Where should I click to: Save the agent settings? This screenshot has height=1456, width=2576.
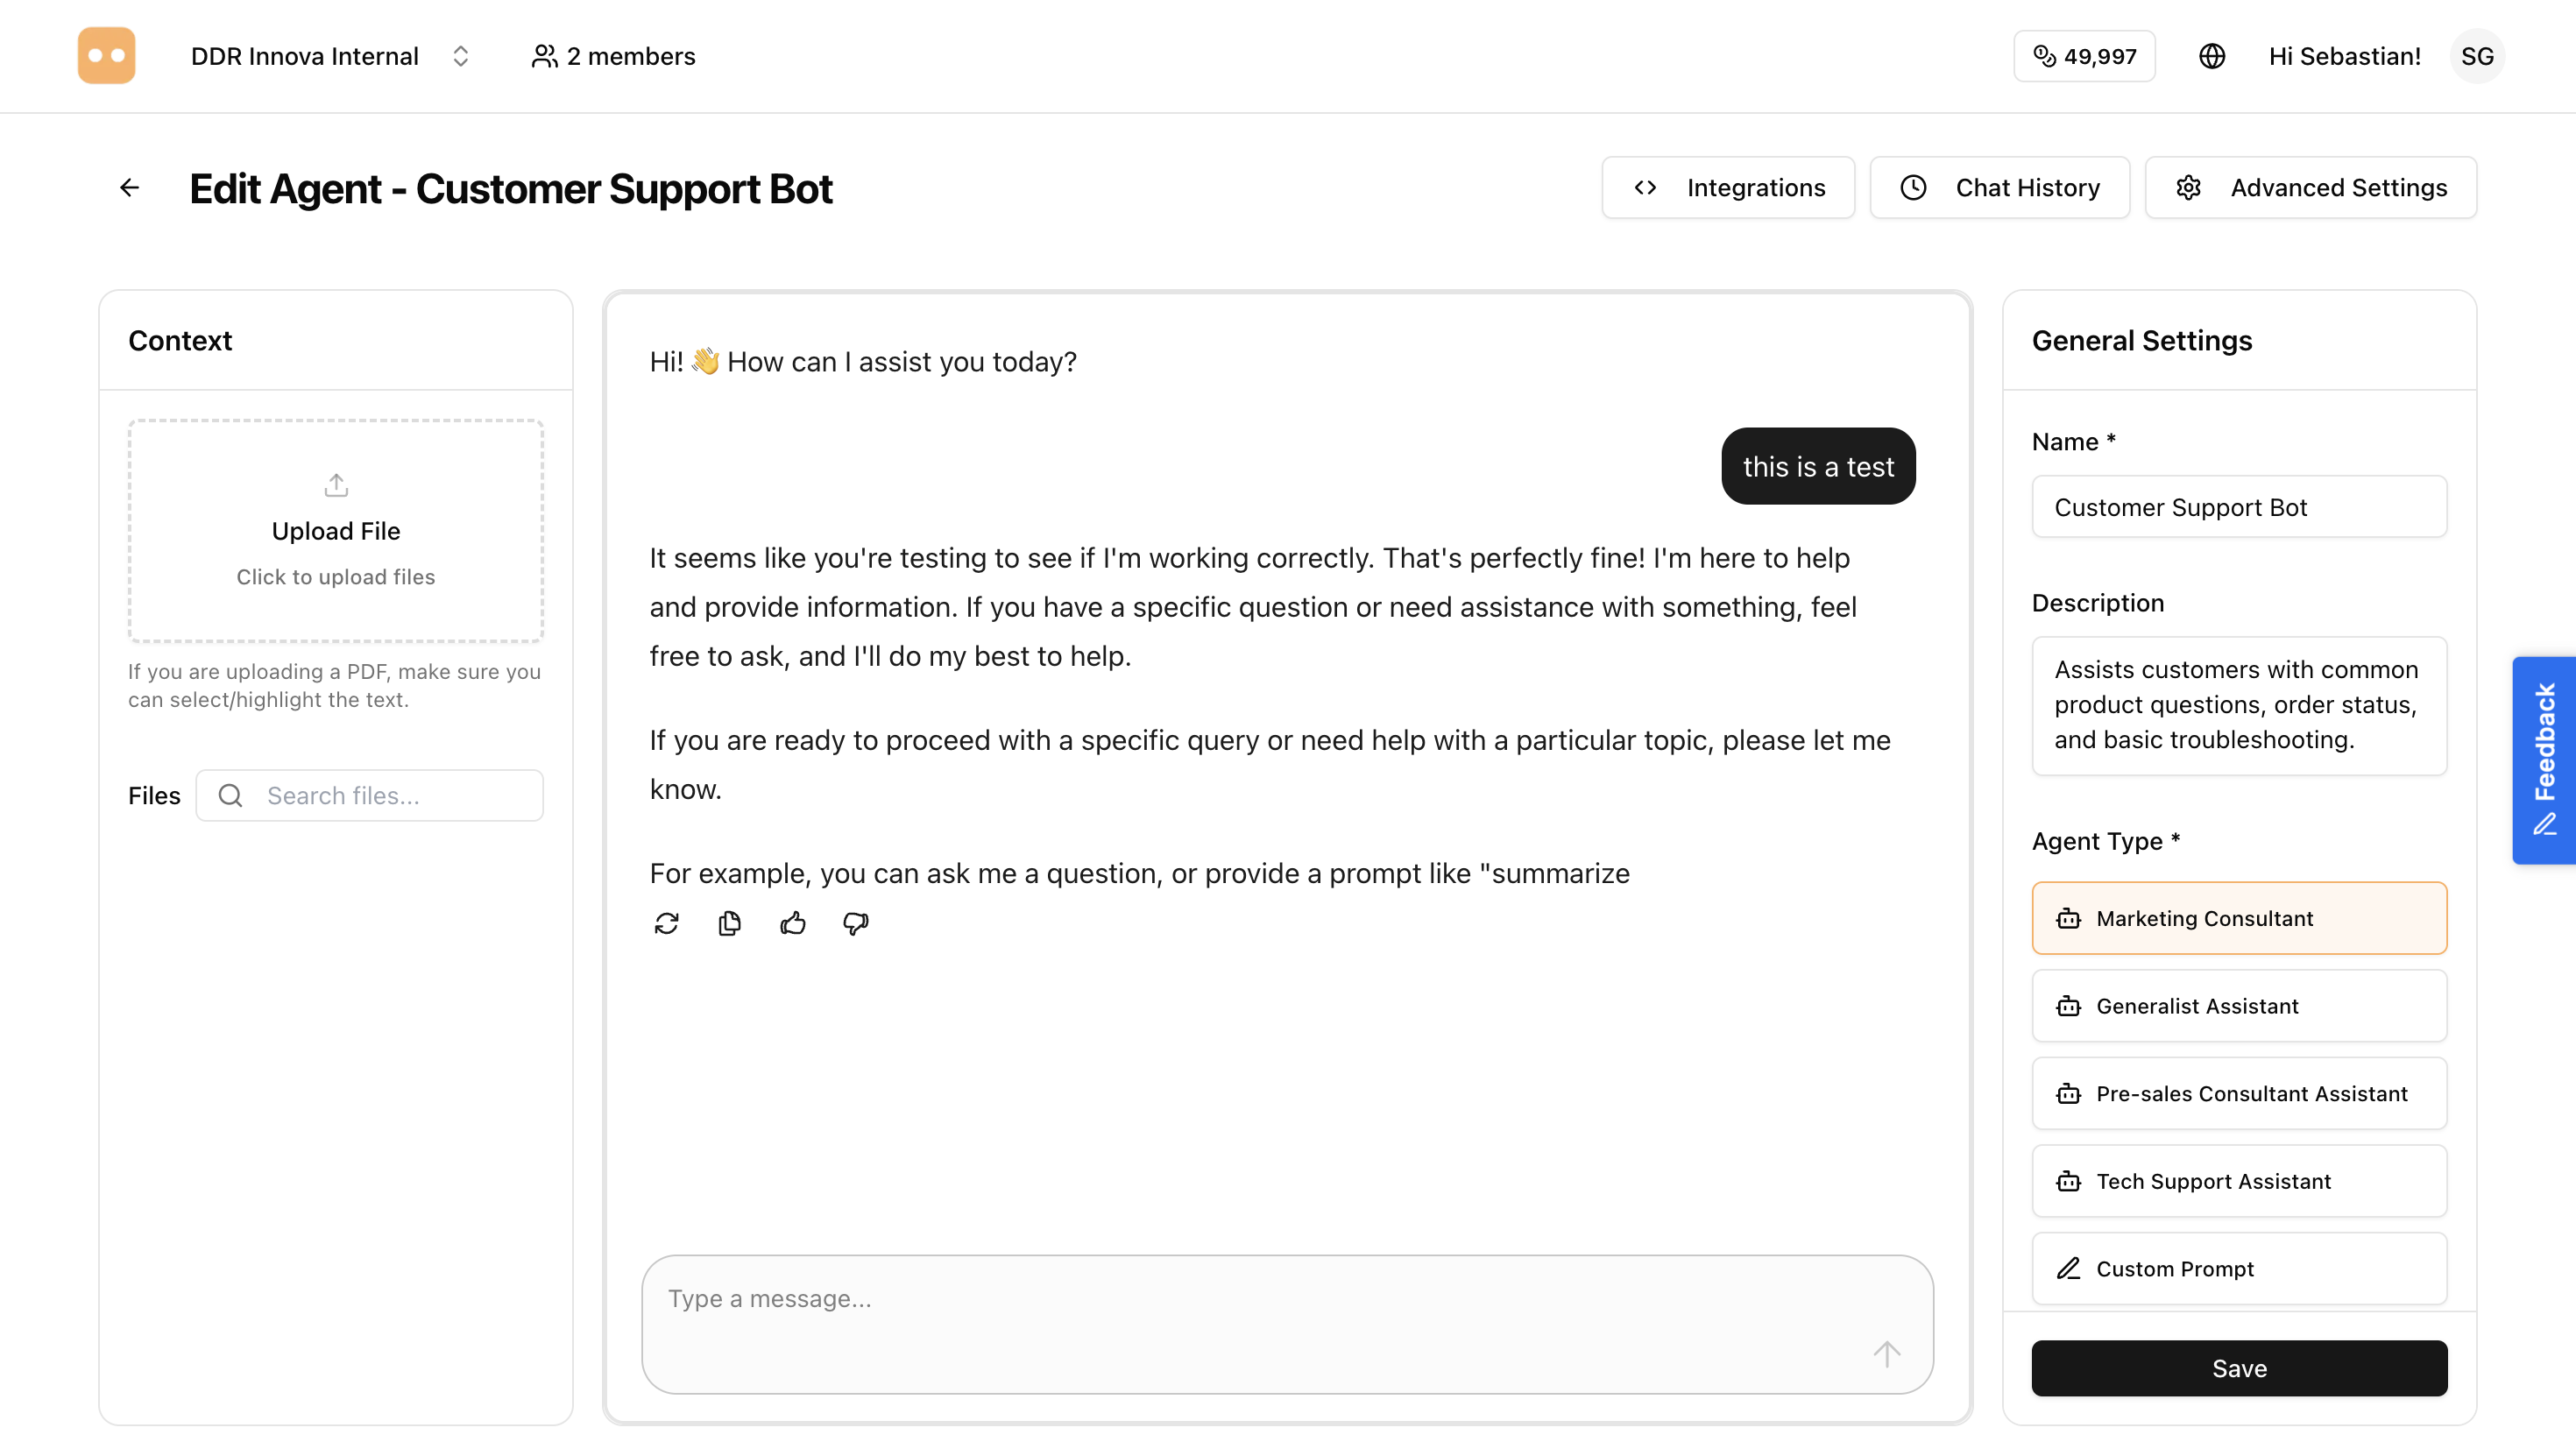tap(2238, 1368)
